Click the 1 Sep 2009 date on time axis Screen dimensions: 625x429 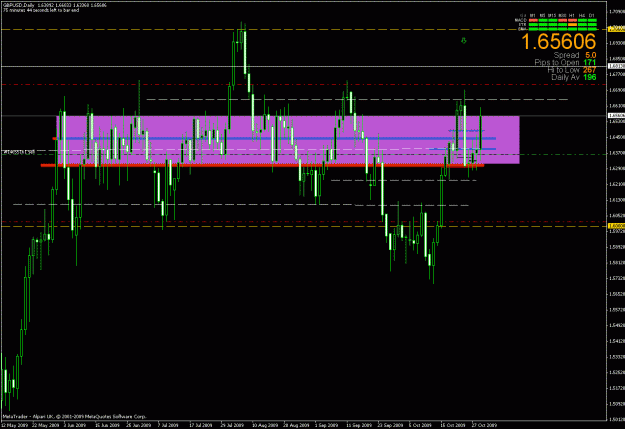click(x=326, y=425)
